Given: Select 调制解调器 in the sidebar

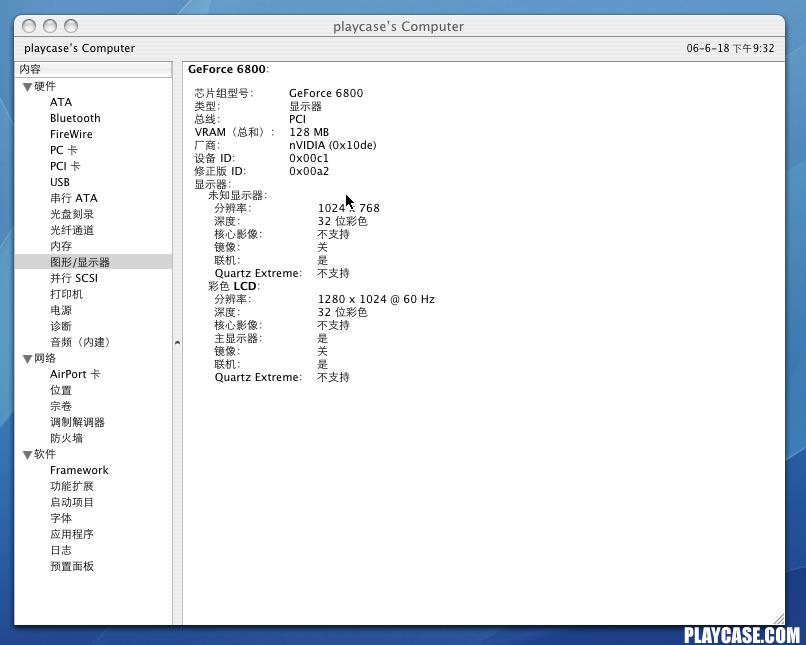Looking at the screenshot, I should pyautogui.click(x=77, y=422).
